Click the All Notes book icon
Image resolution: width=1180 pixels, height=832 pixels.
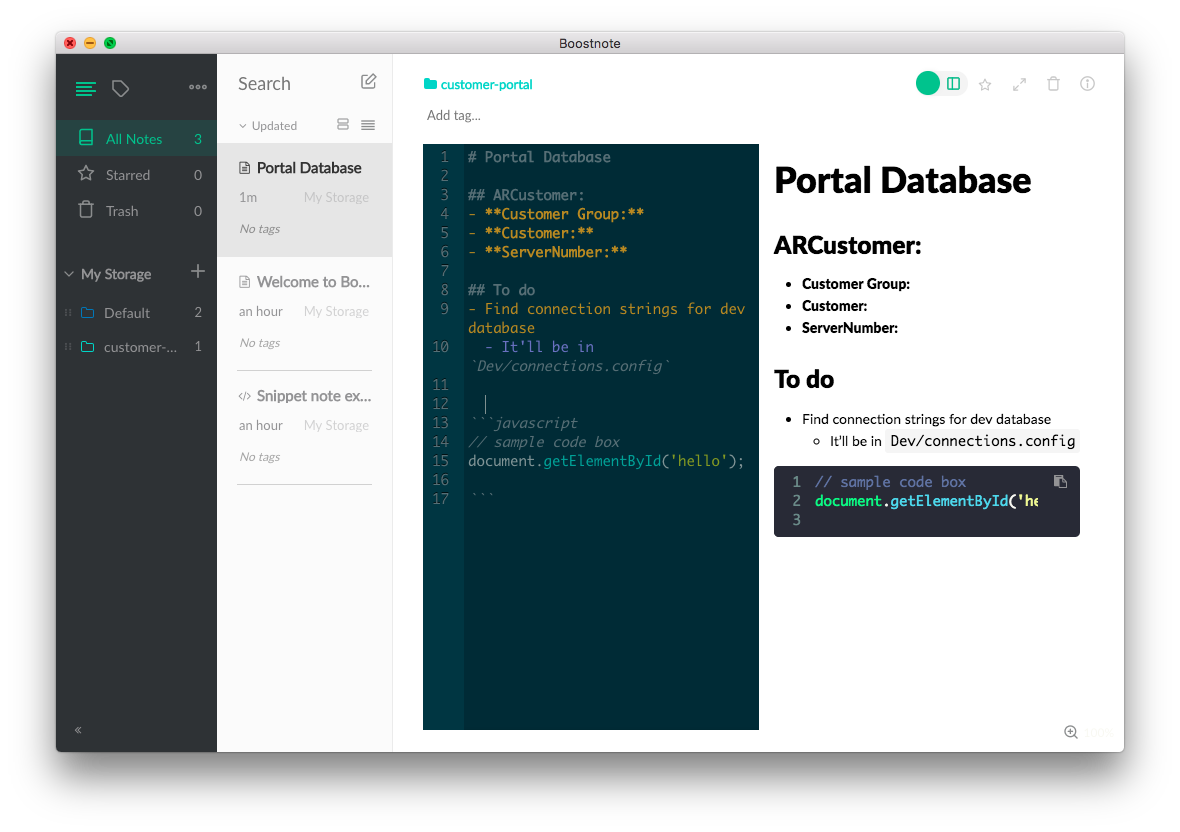[x=87, y=138]
